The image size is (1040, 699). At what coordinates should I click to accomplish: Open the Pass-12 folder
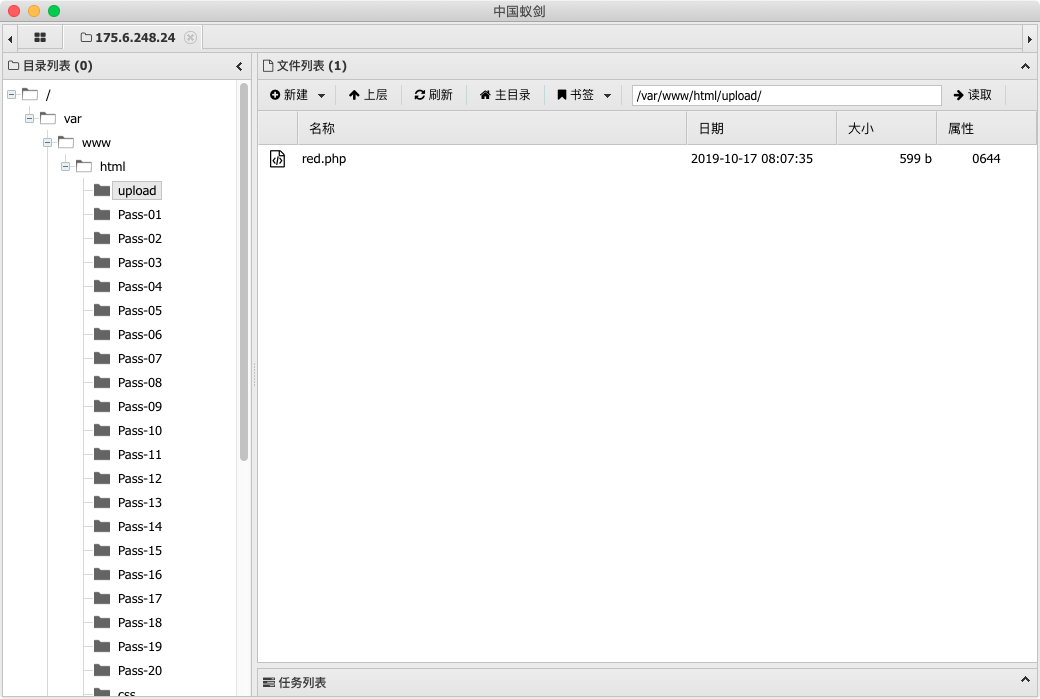[x=128, y=478]
